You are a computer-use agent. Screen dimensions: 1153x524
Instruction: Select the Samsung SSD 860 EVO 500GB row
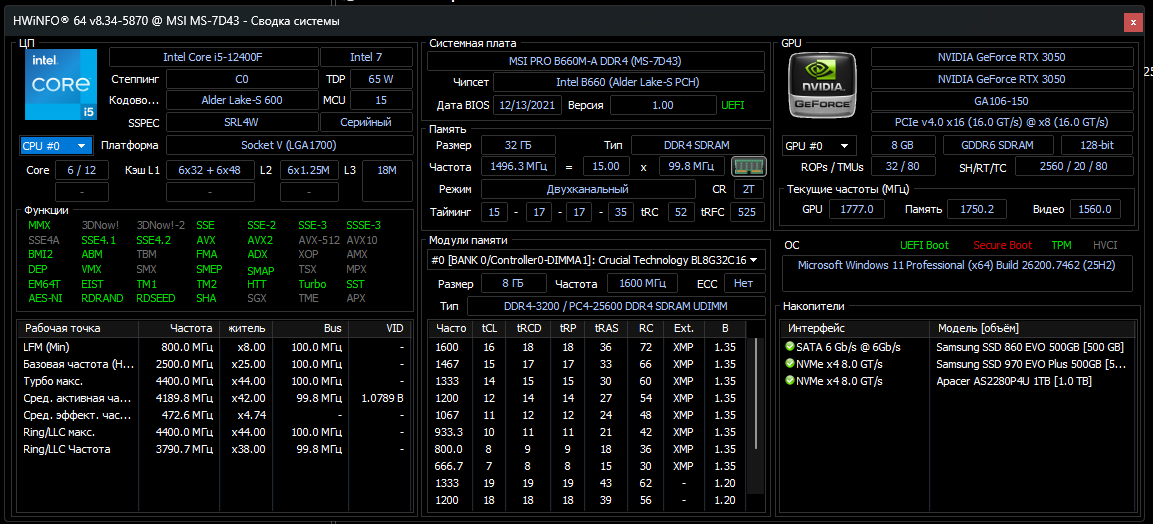[x=958, y=347]
